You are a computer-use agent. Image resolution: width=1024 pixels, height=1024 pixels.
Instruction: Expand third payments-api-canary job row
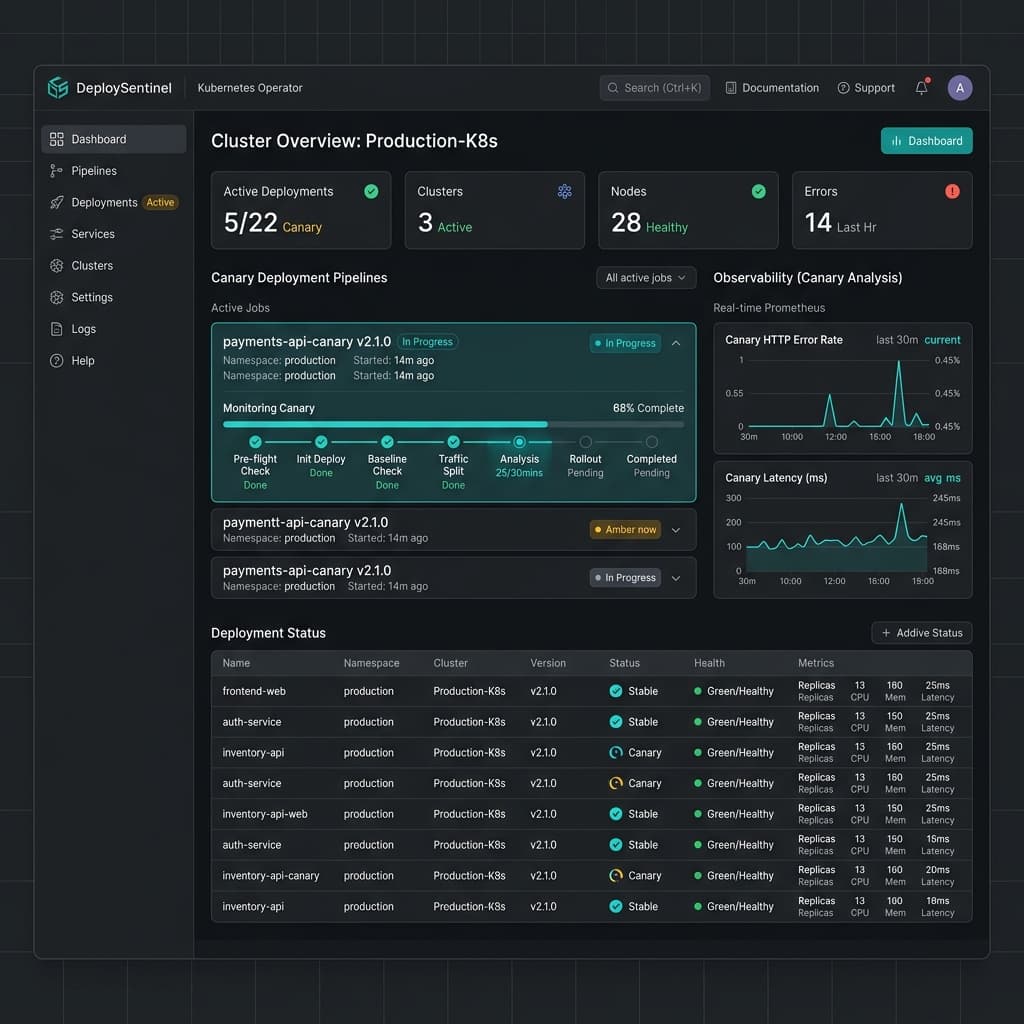[676, 578]
